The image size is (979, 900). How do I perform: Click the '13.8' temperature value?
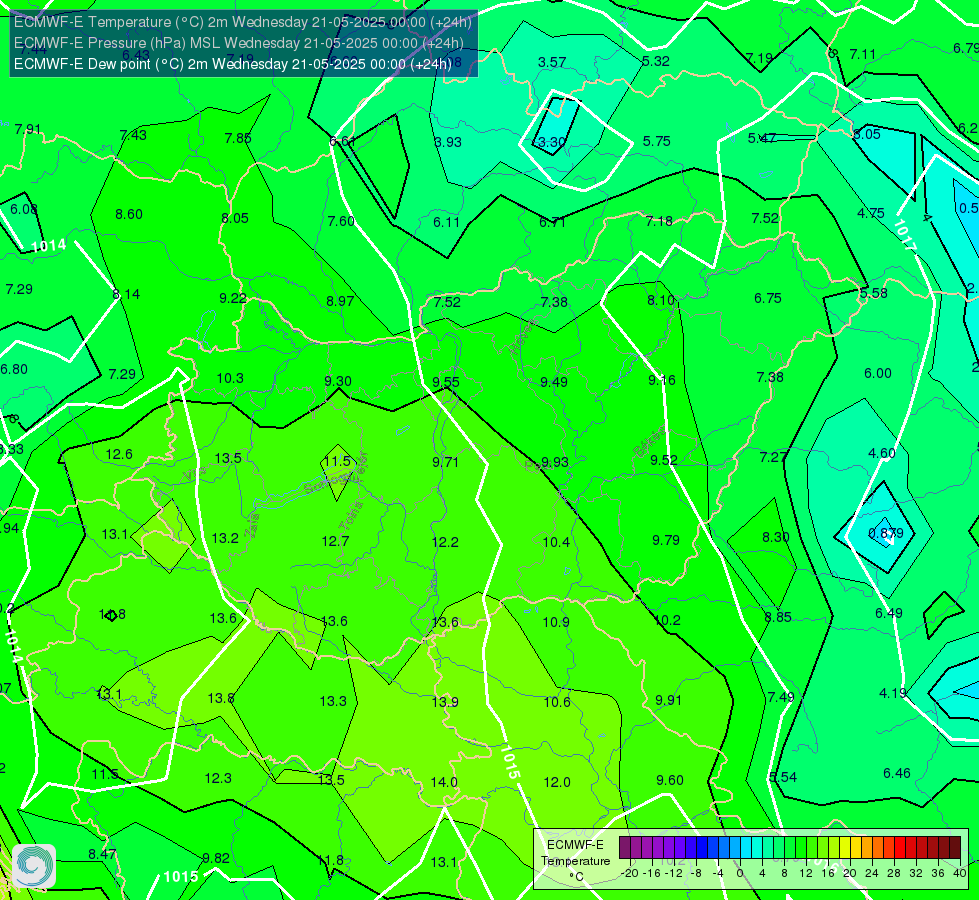pos(221,698)
